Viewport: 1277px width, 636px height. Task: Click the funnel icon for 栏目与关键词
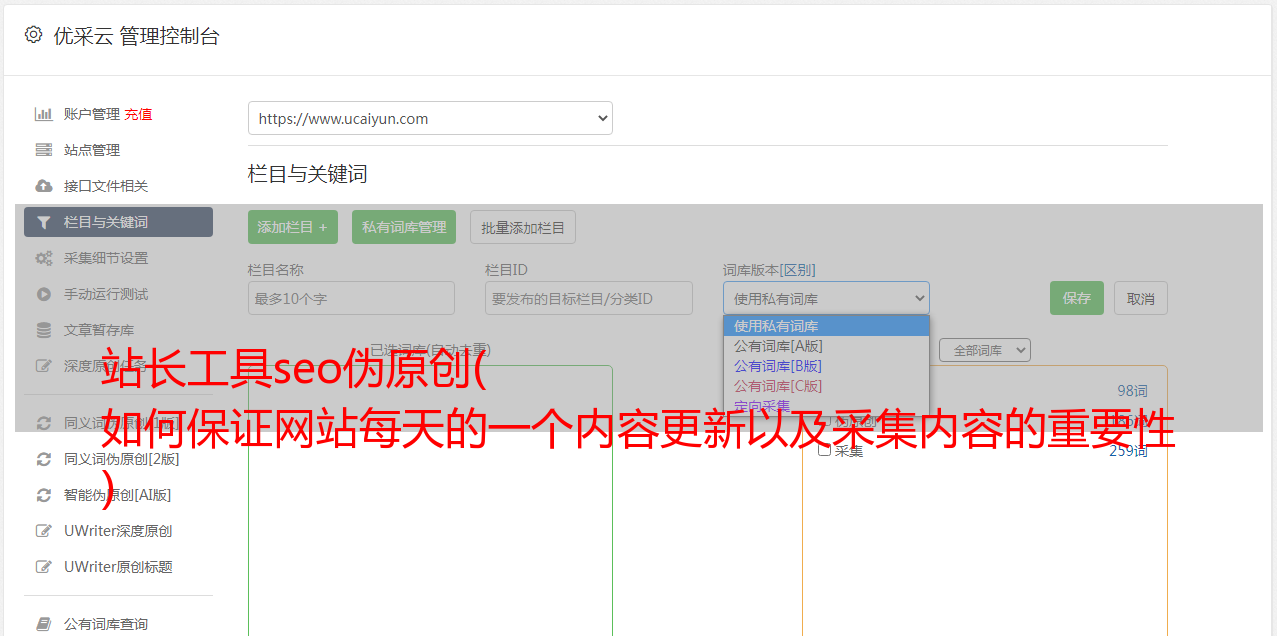click(43, 222)
